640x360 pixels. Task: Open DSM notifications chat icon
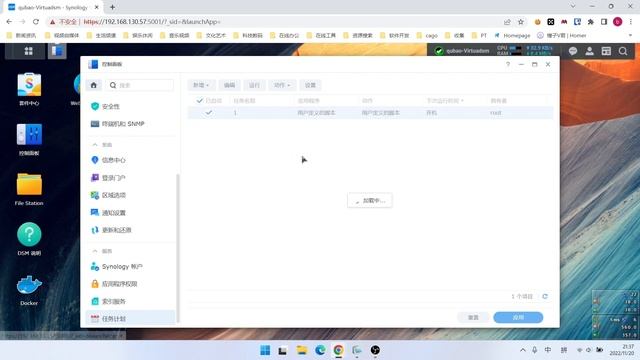[573, 51]
